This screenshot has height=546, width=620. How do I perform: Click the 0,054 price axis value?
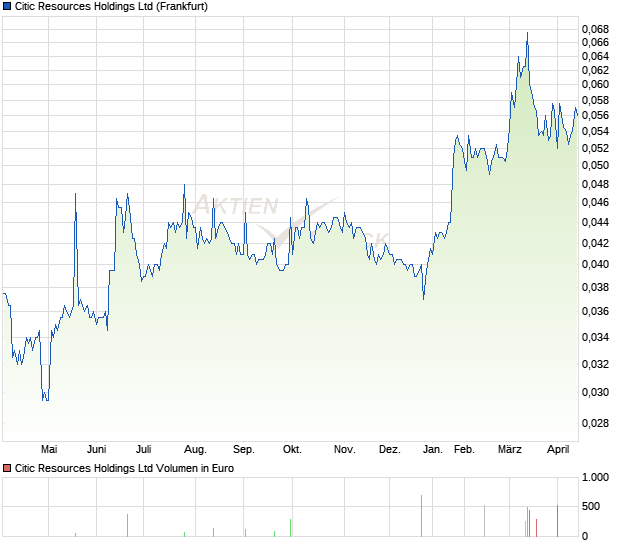point(595,131)
